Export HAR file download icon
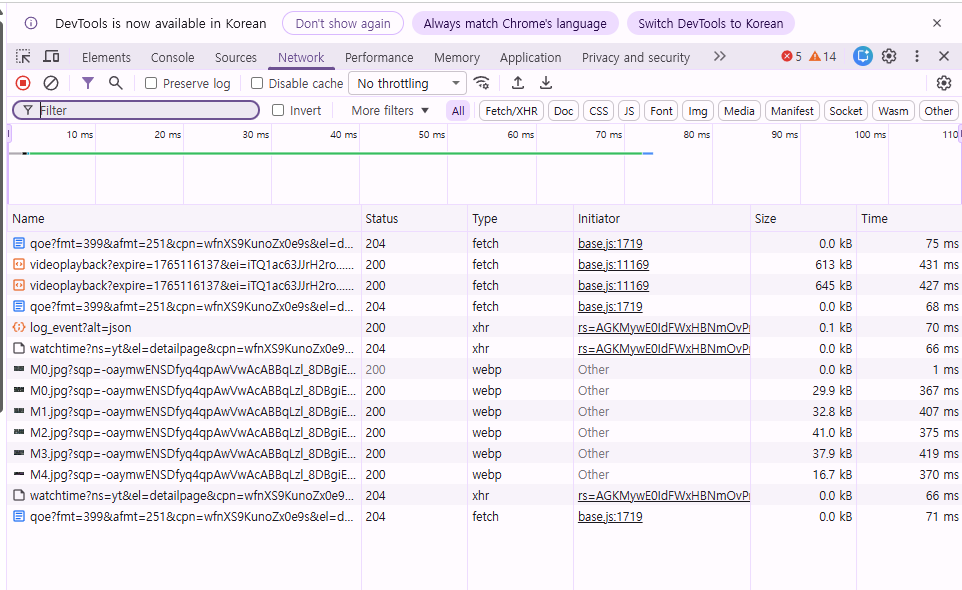This screenshot has height=590, width=962. click(x=546, y=83)
